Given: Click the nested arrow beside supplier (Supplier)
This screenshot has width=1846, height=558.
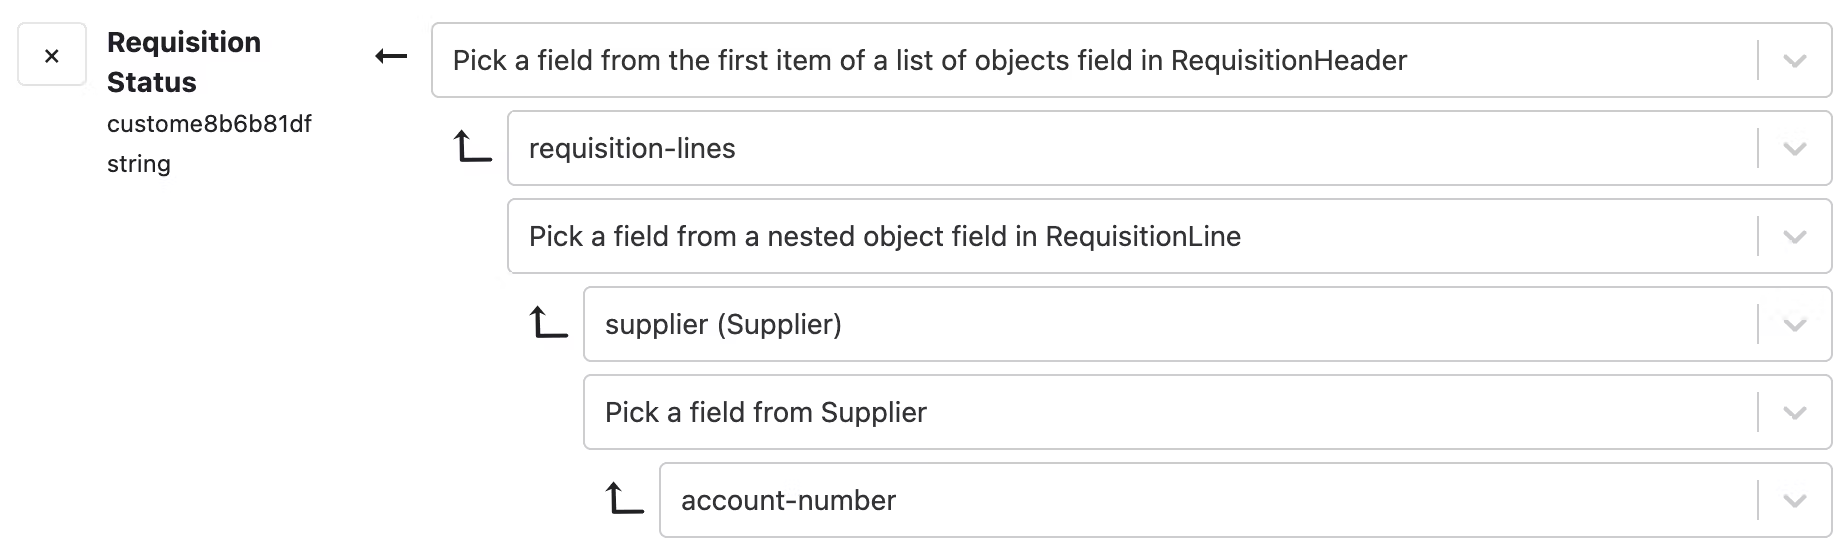Looking at the screenshot, I should pos(548,323).
